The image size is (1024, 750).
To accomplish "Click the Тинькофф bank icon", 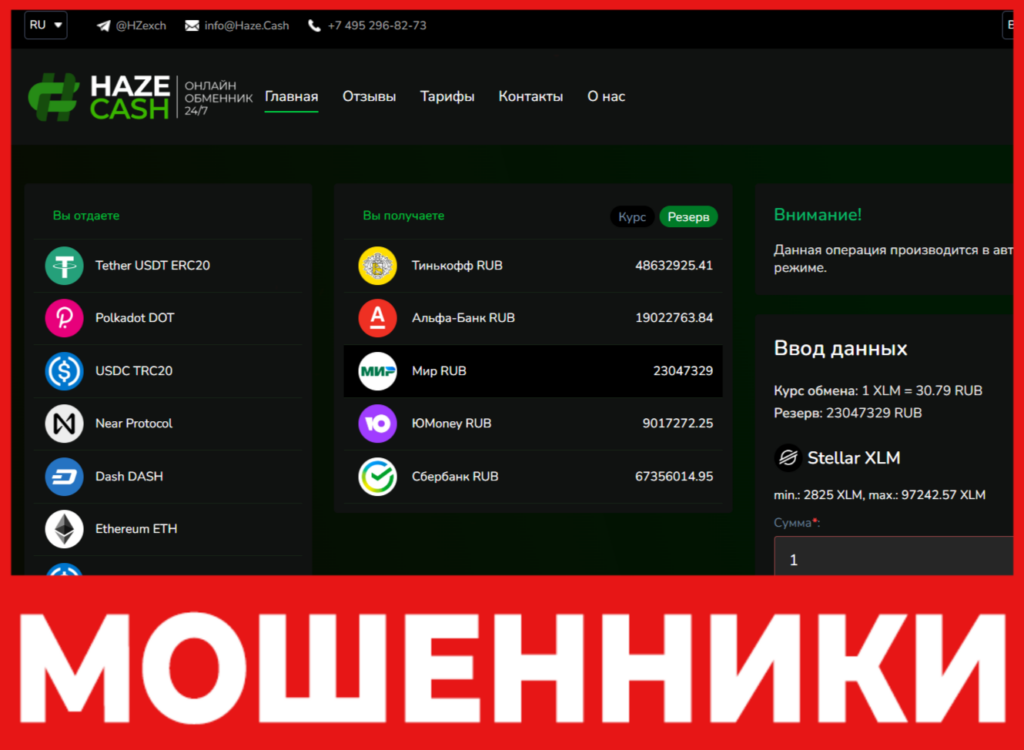I will [377, 265].
